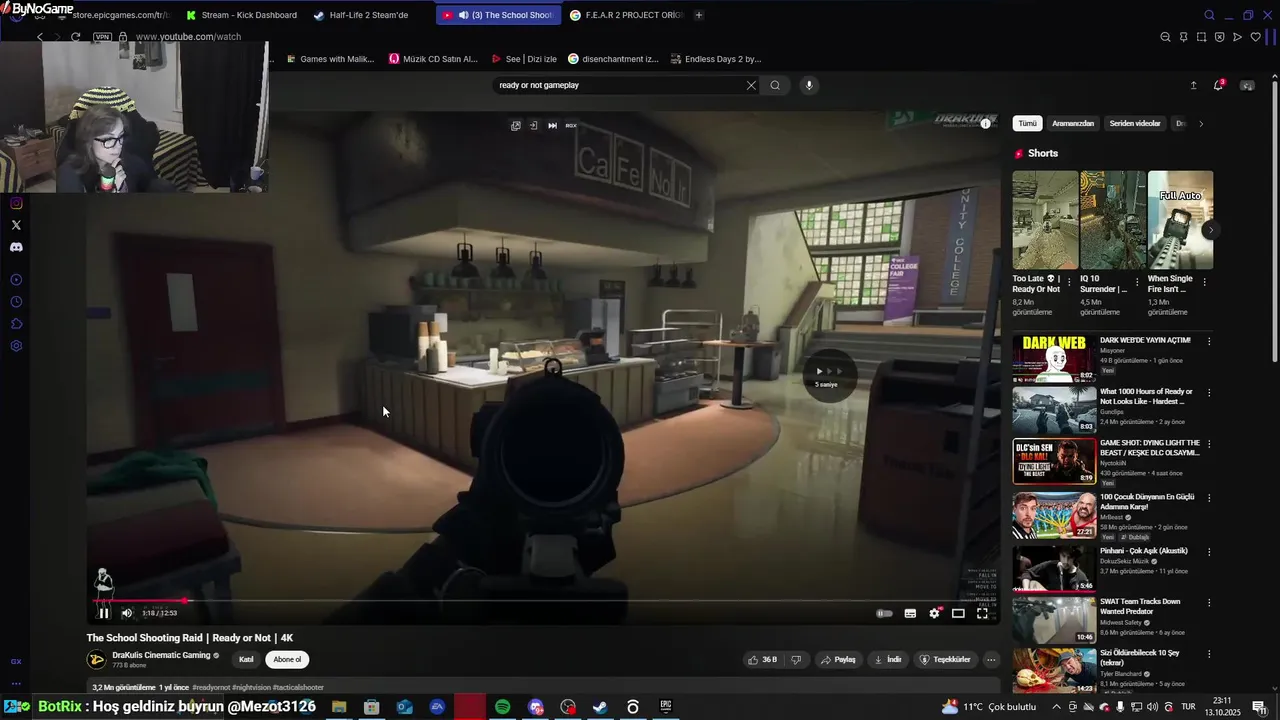Open more actions menu below video
The height and width of the screenshot is (720, 1280).
991,660
